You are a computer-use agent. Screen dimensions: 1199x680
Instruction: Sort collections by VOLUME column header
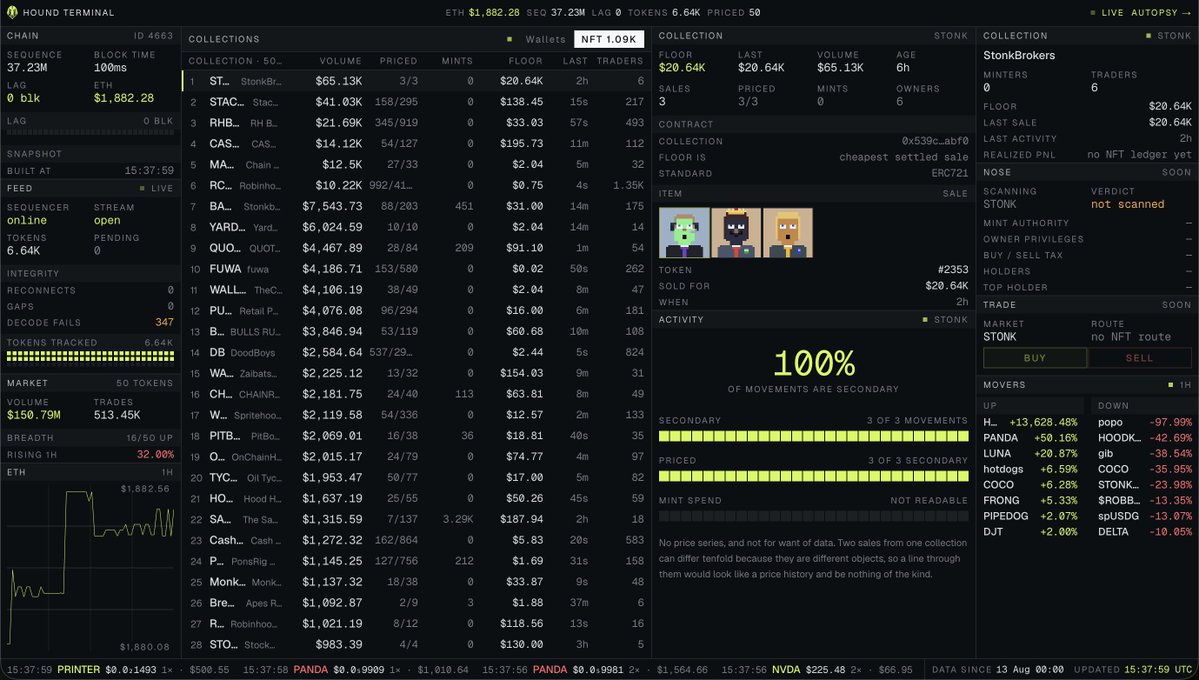coord(340,60)
